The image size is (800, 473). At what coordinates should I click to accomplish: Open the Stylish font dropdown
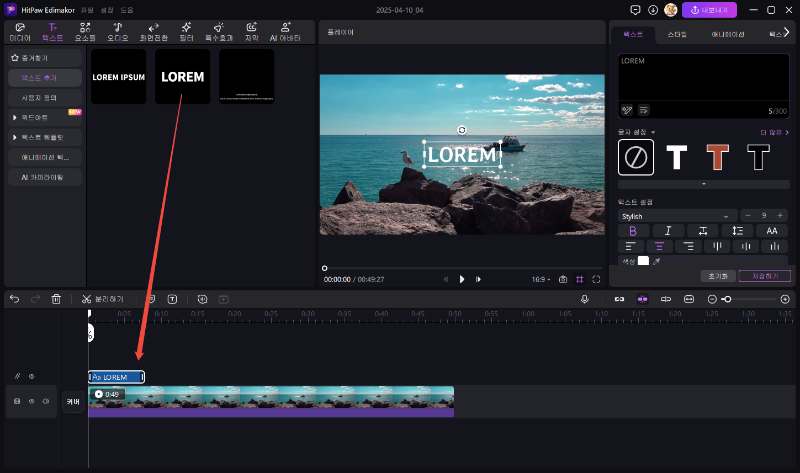coord(676,216)
